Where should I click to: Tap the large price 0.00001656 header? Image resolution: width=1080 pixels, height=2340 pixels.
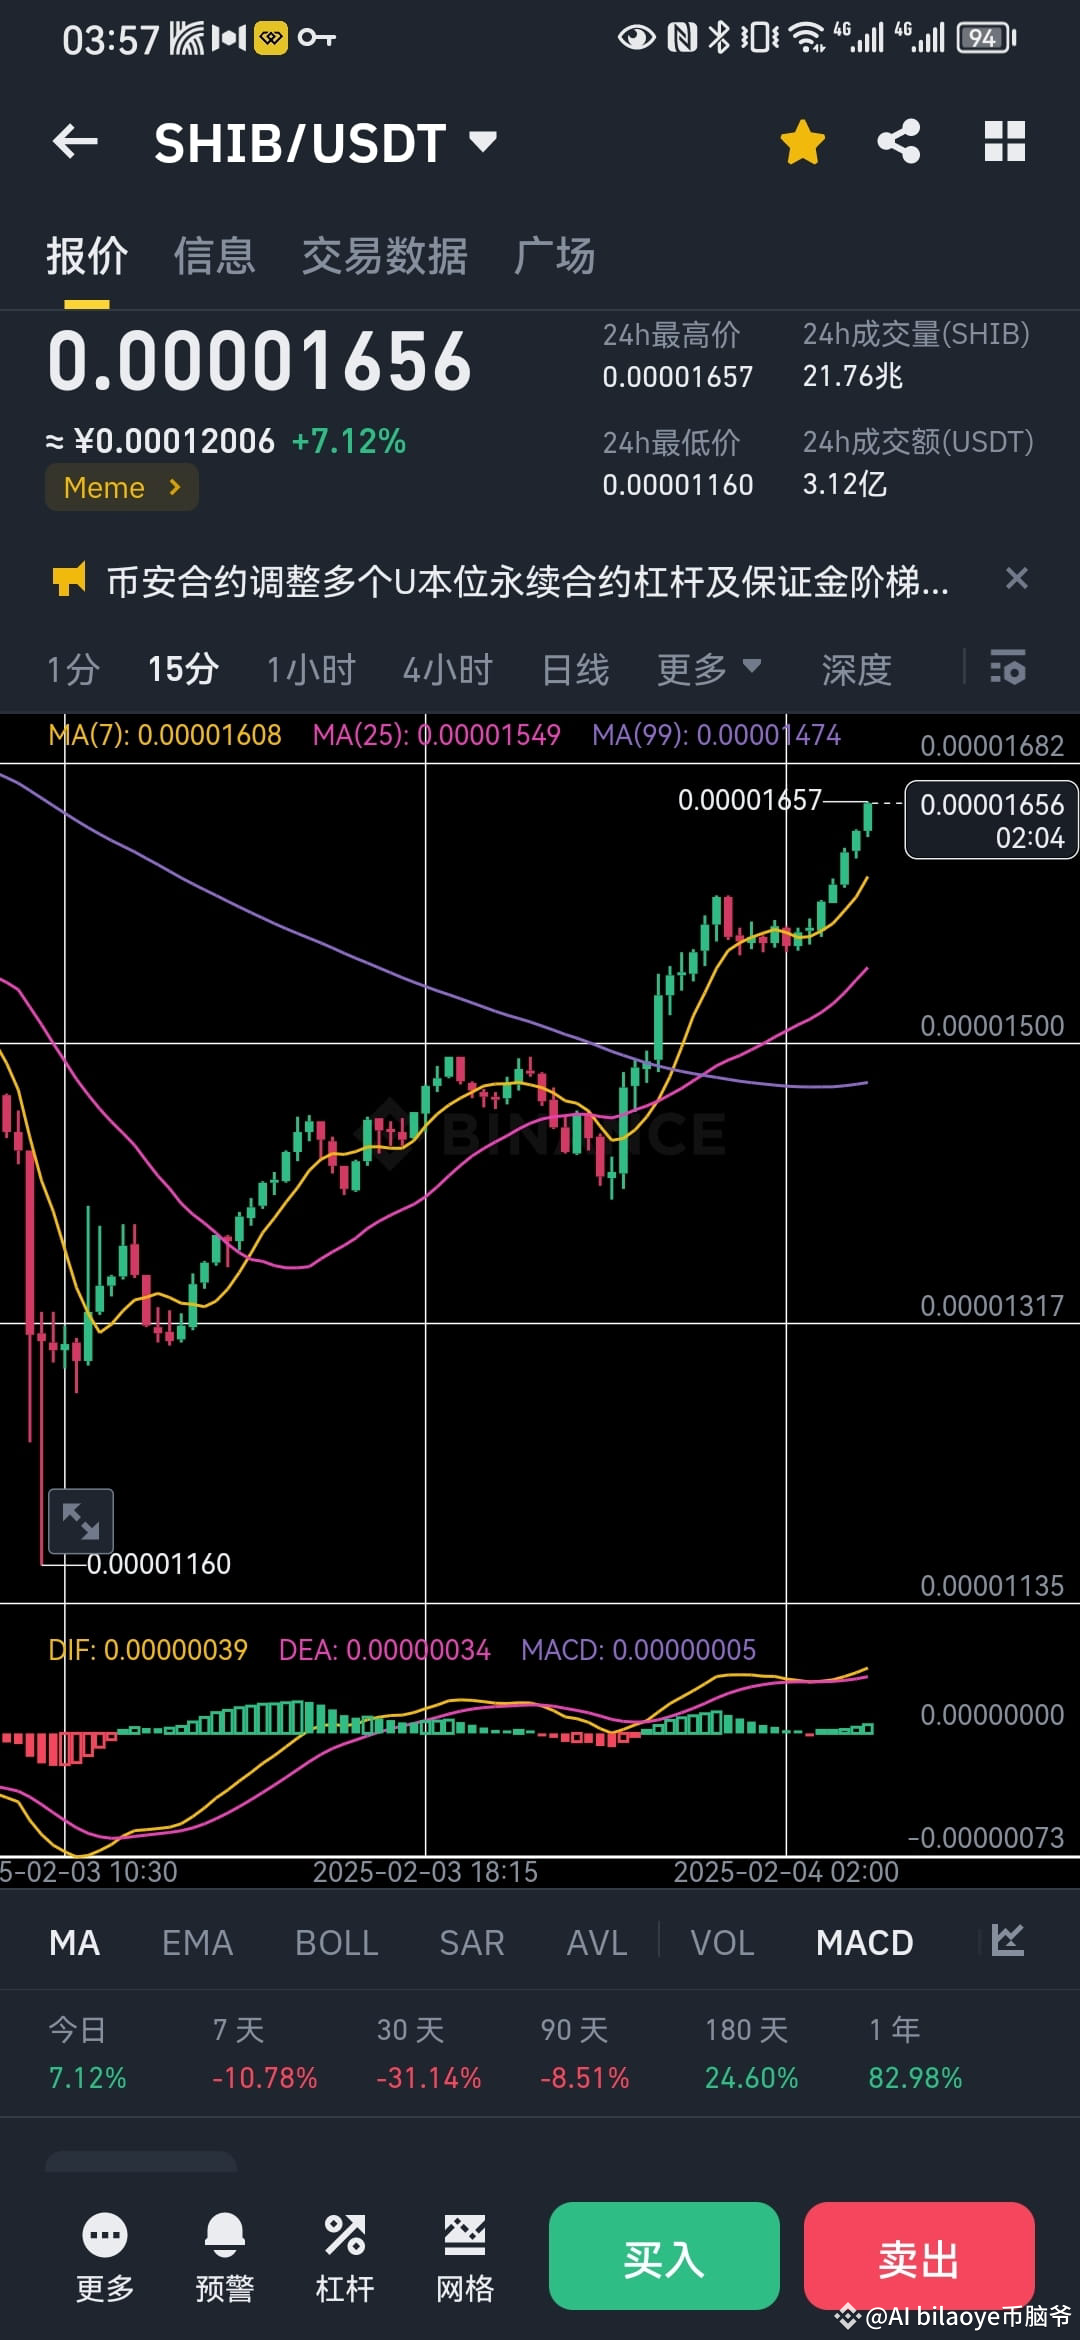(259, 361)
